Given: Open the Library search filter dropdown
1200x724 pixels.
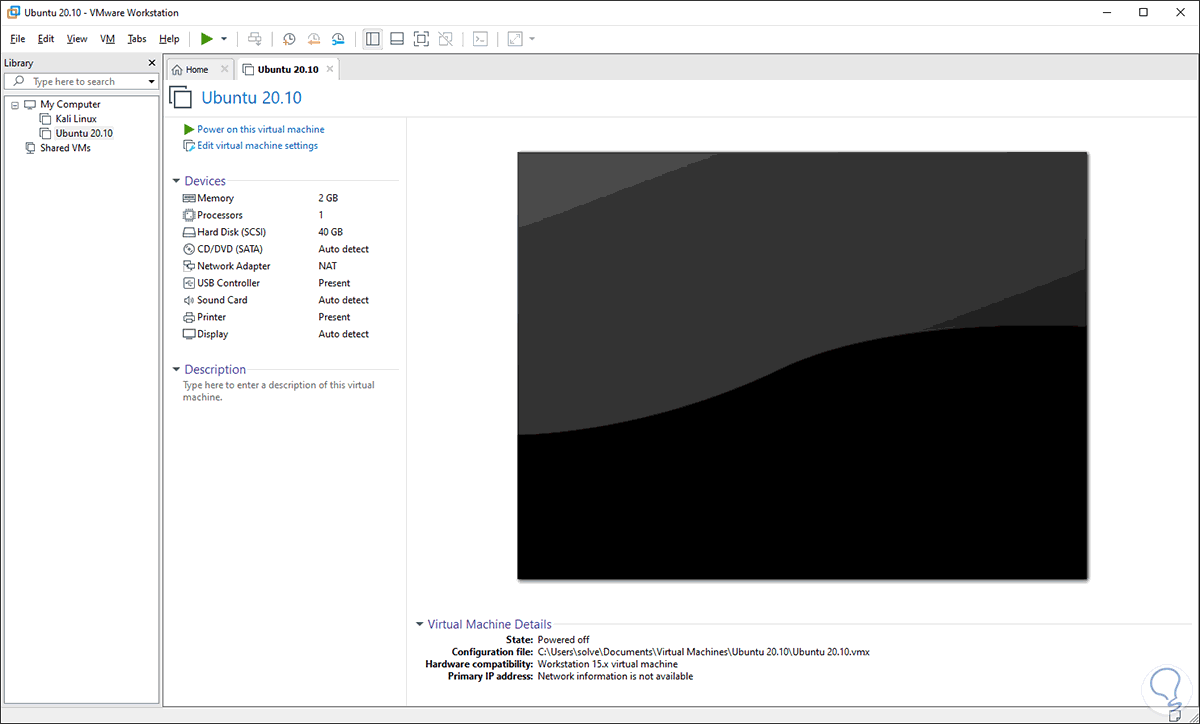Looking at the screenshot, I should [x=152, y=81].
